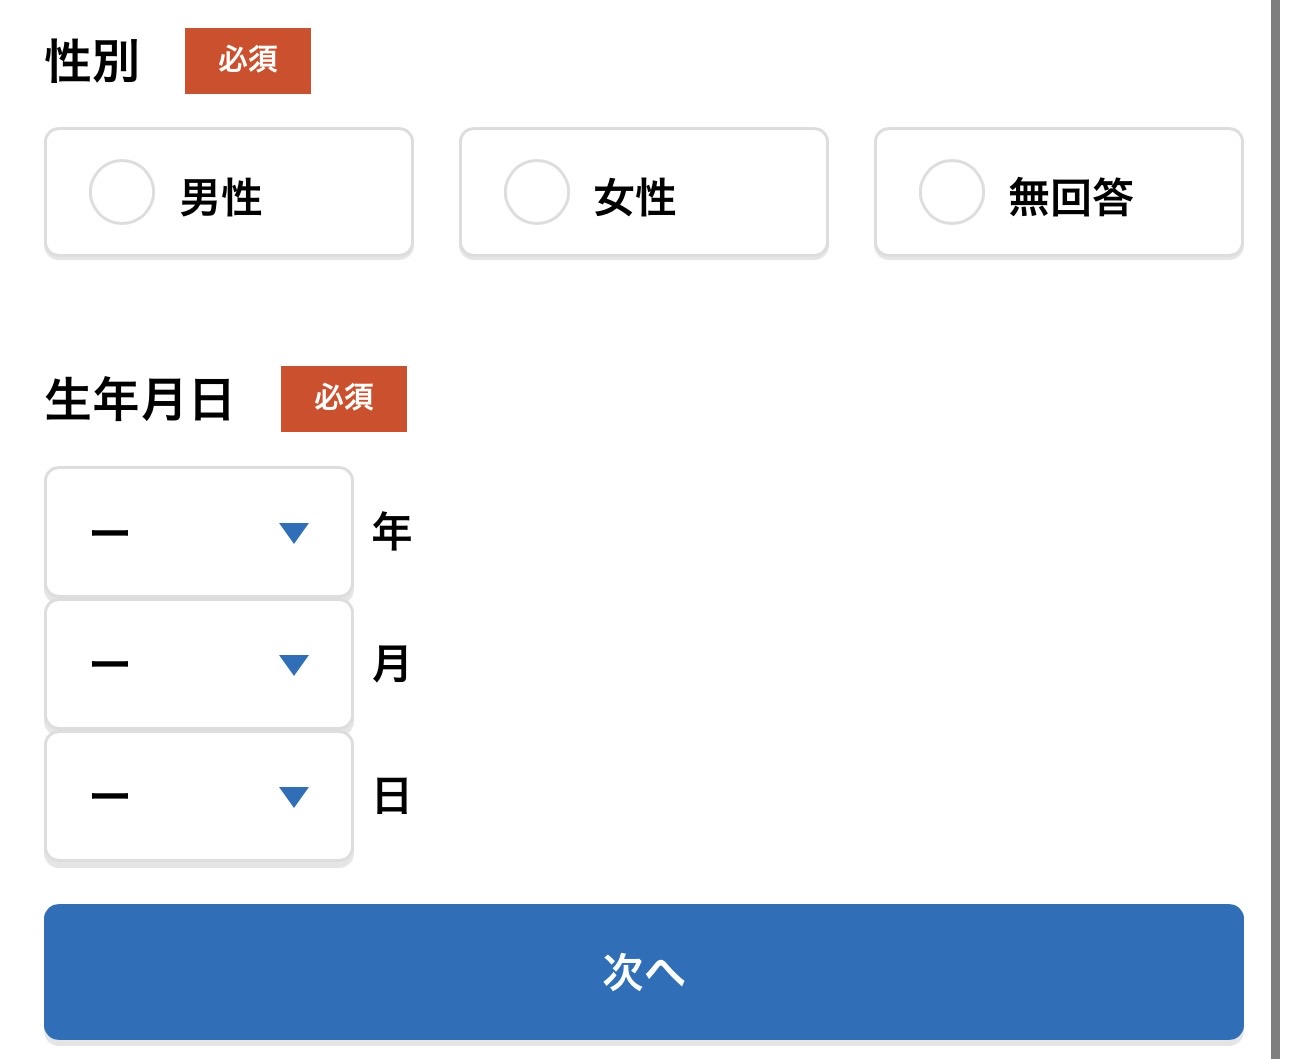Click the dash placeholder in month select
The width and height of the screenshot is (1289, 1059).
[110, 665]
